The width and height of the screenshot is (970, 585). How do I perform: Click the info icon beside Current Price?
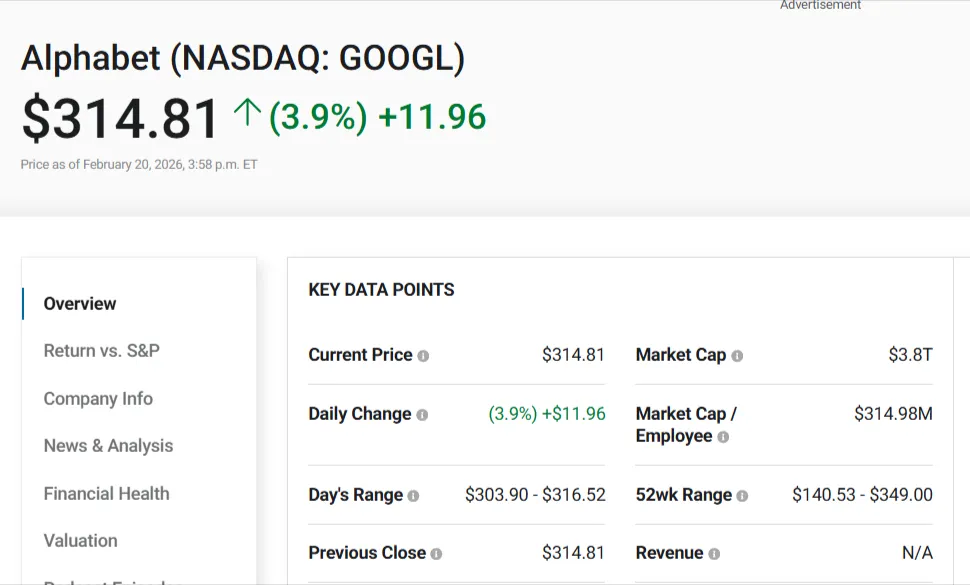click(423, 355)
